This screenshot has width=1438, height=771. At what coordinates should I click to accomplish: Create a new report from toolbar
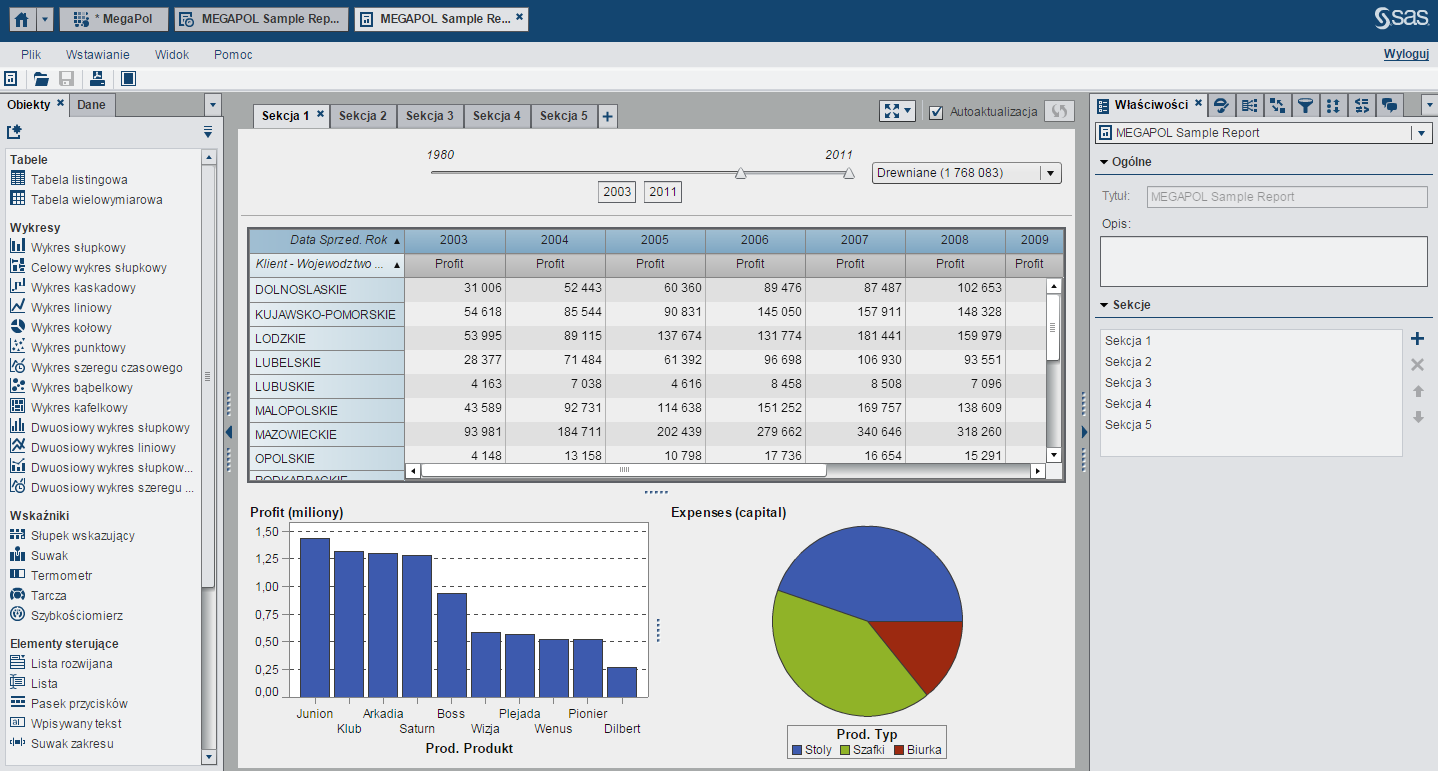(x=11, y=78)
